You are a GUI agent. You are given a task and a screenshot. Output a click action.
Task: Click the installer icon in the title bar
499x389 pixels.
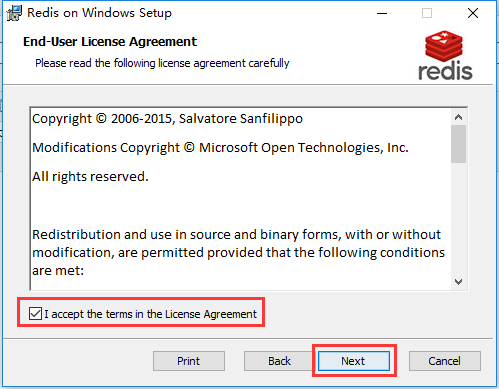(14, 13)
